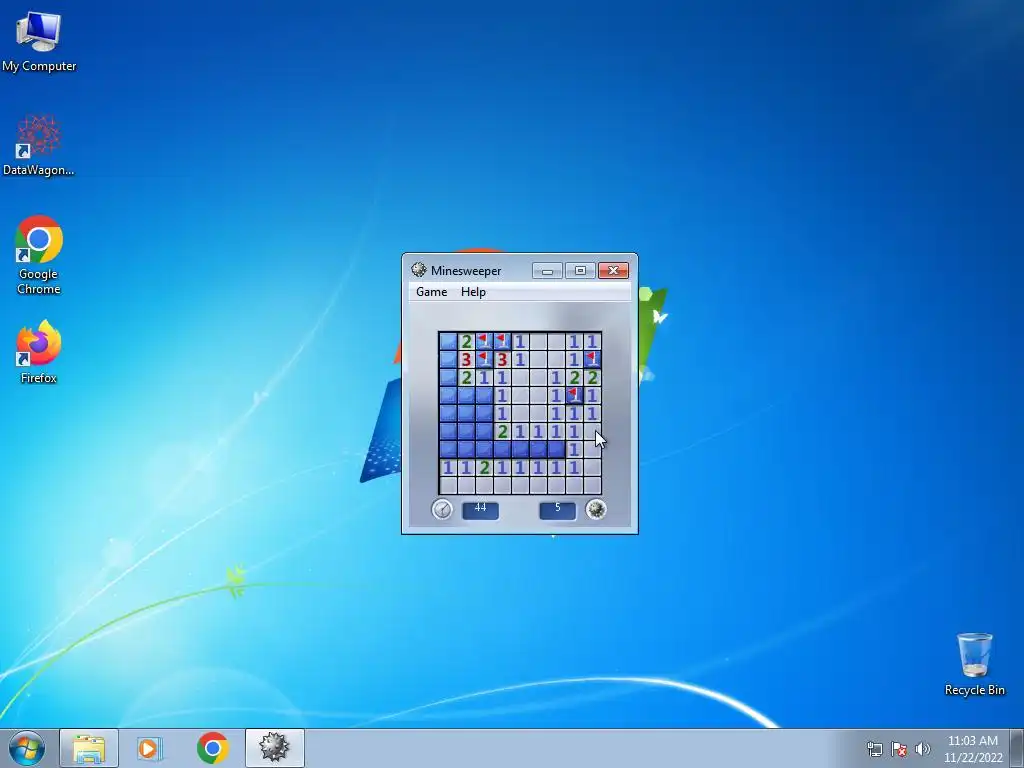Maximize the Minesweeper window
This screenshot has width=1024, height=768.
[580, 270]
